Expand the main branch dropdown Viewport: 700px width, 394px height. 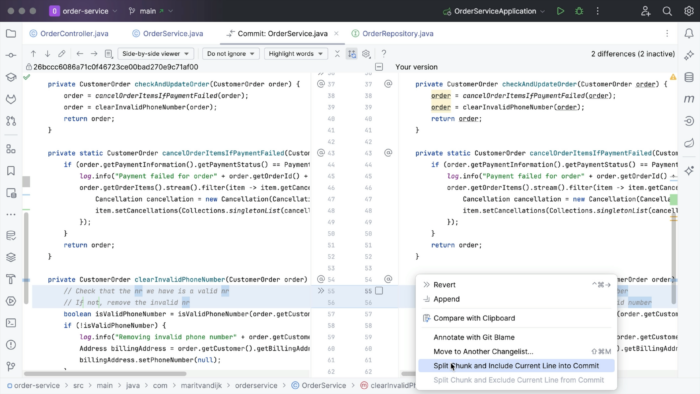click(x=150, y=11)
